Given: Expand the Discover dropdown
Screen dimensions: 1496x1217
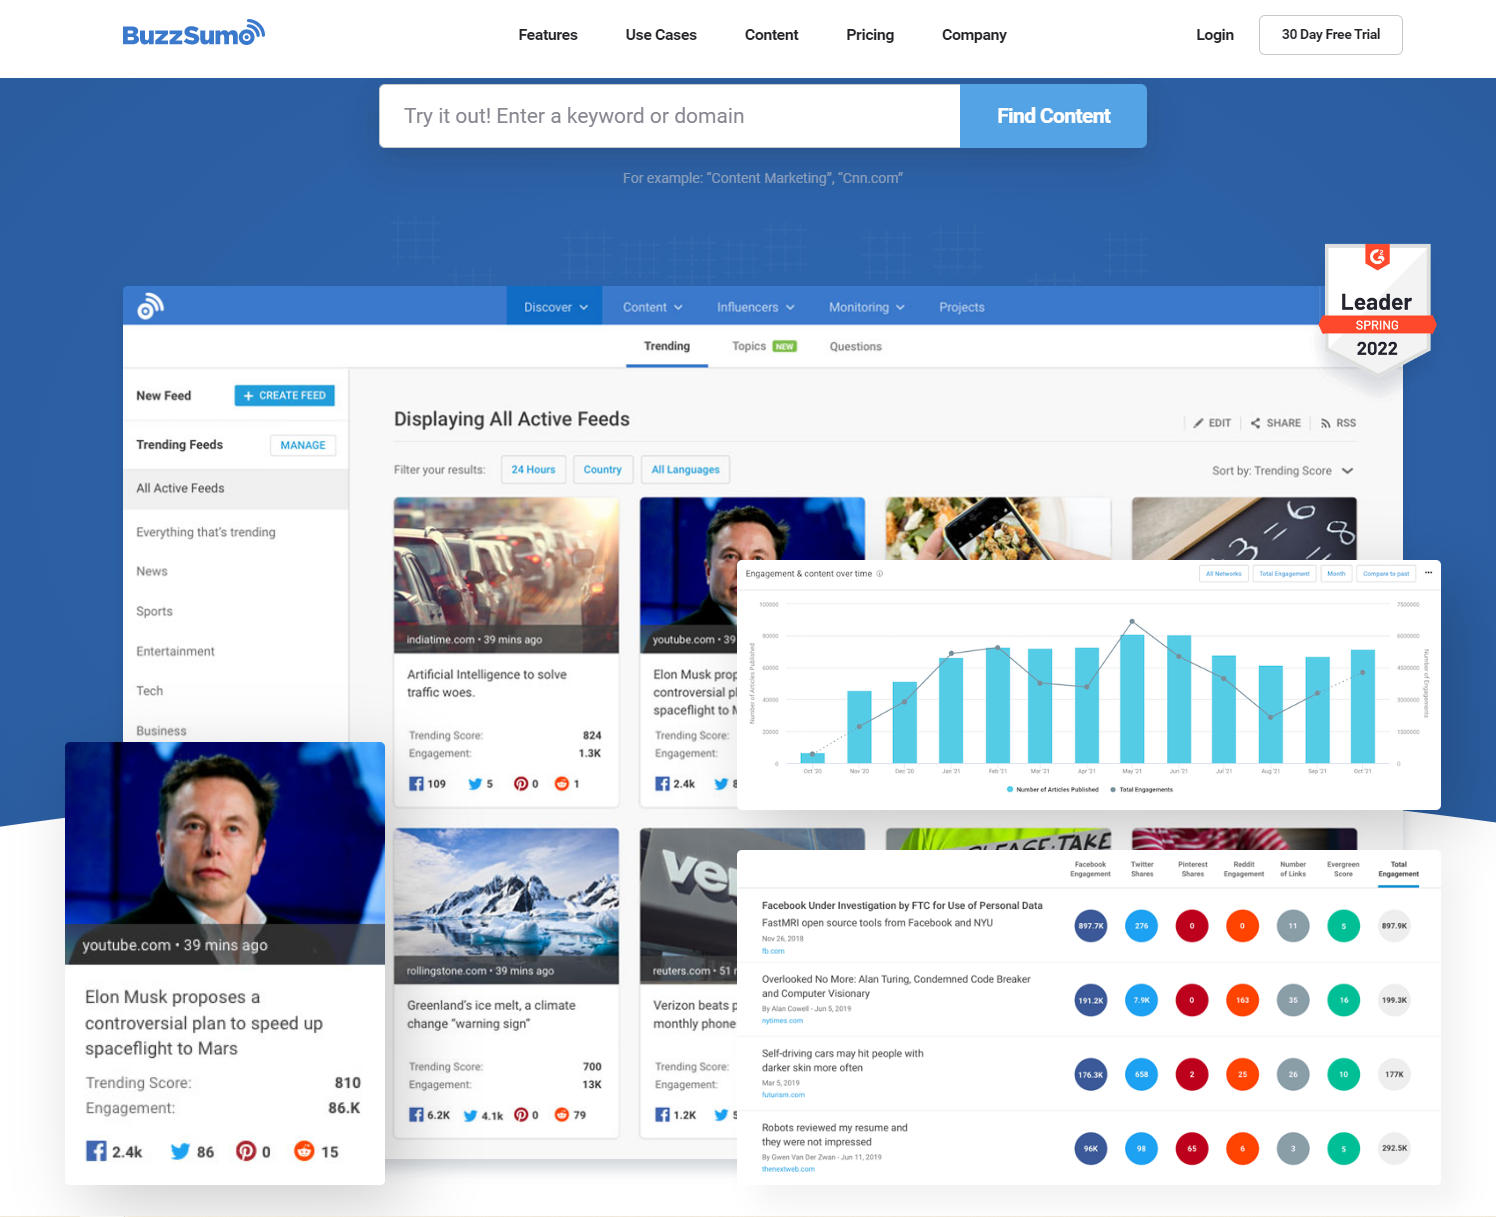Looking at the screenshot, I should pyautogui.click(x=556, y=307).
